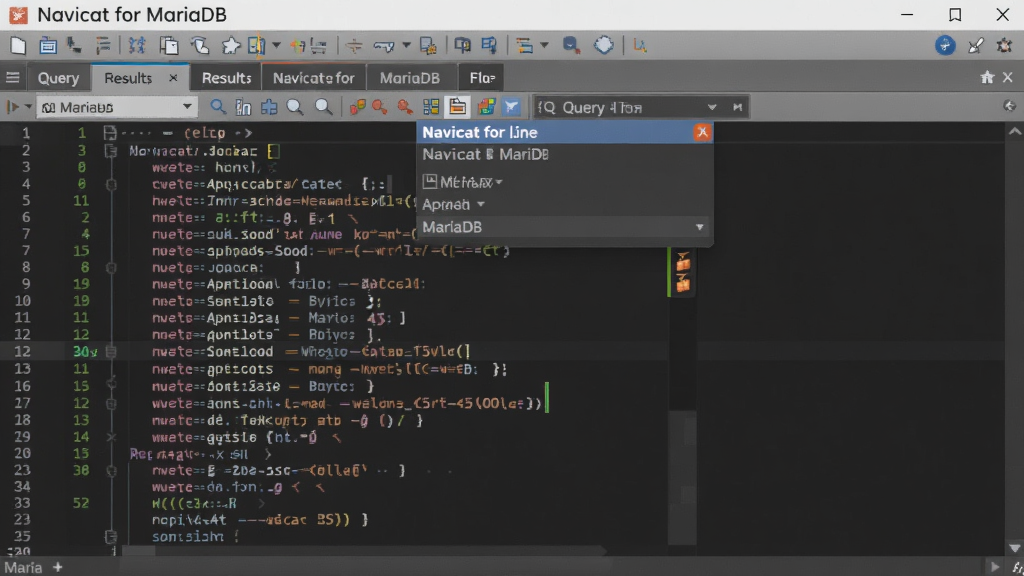1024x576 pixels.
Task: Click the dark blue magnifier icon in top toolbar
Action: (x=571, y=45)
